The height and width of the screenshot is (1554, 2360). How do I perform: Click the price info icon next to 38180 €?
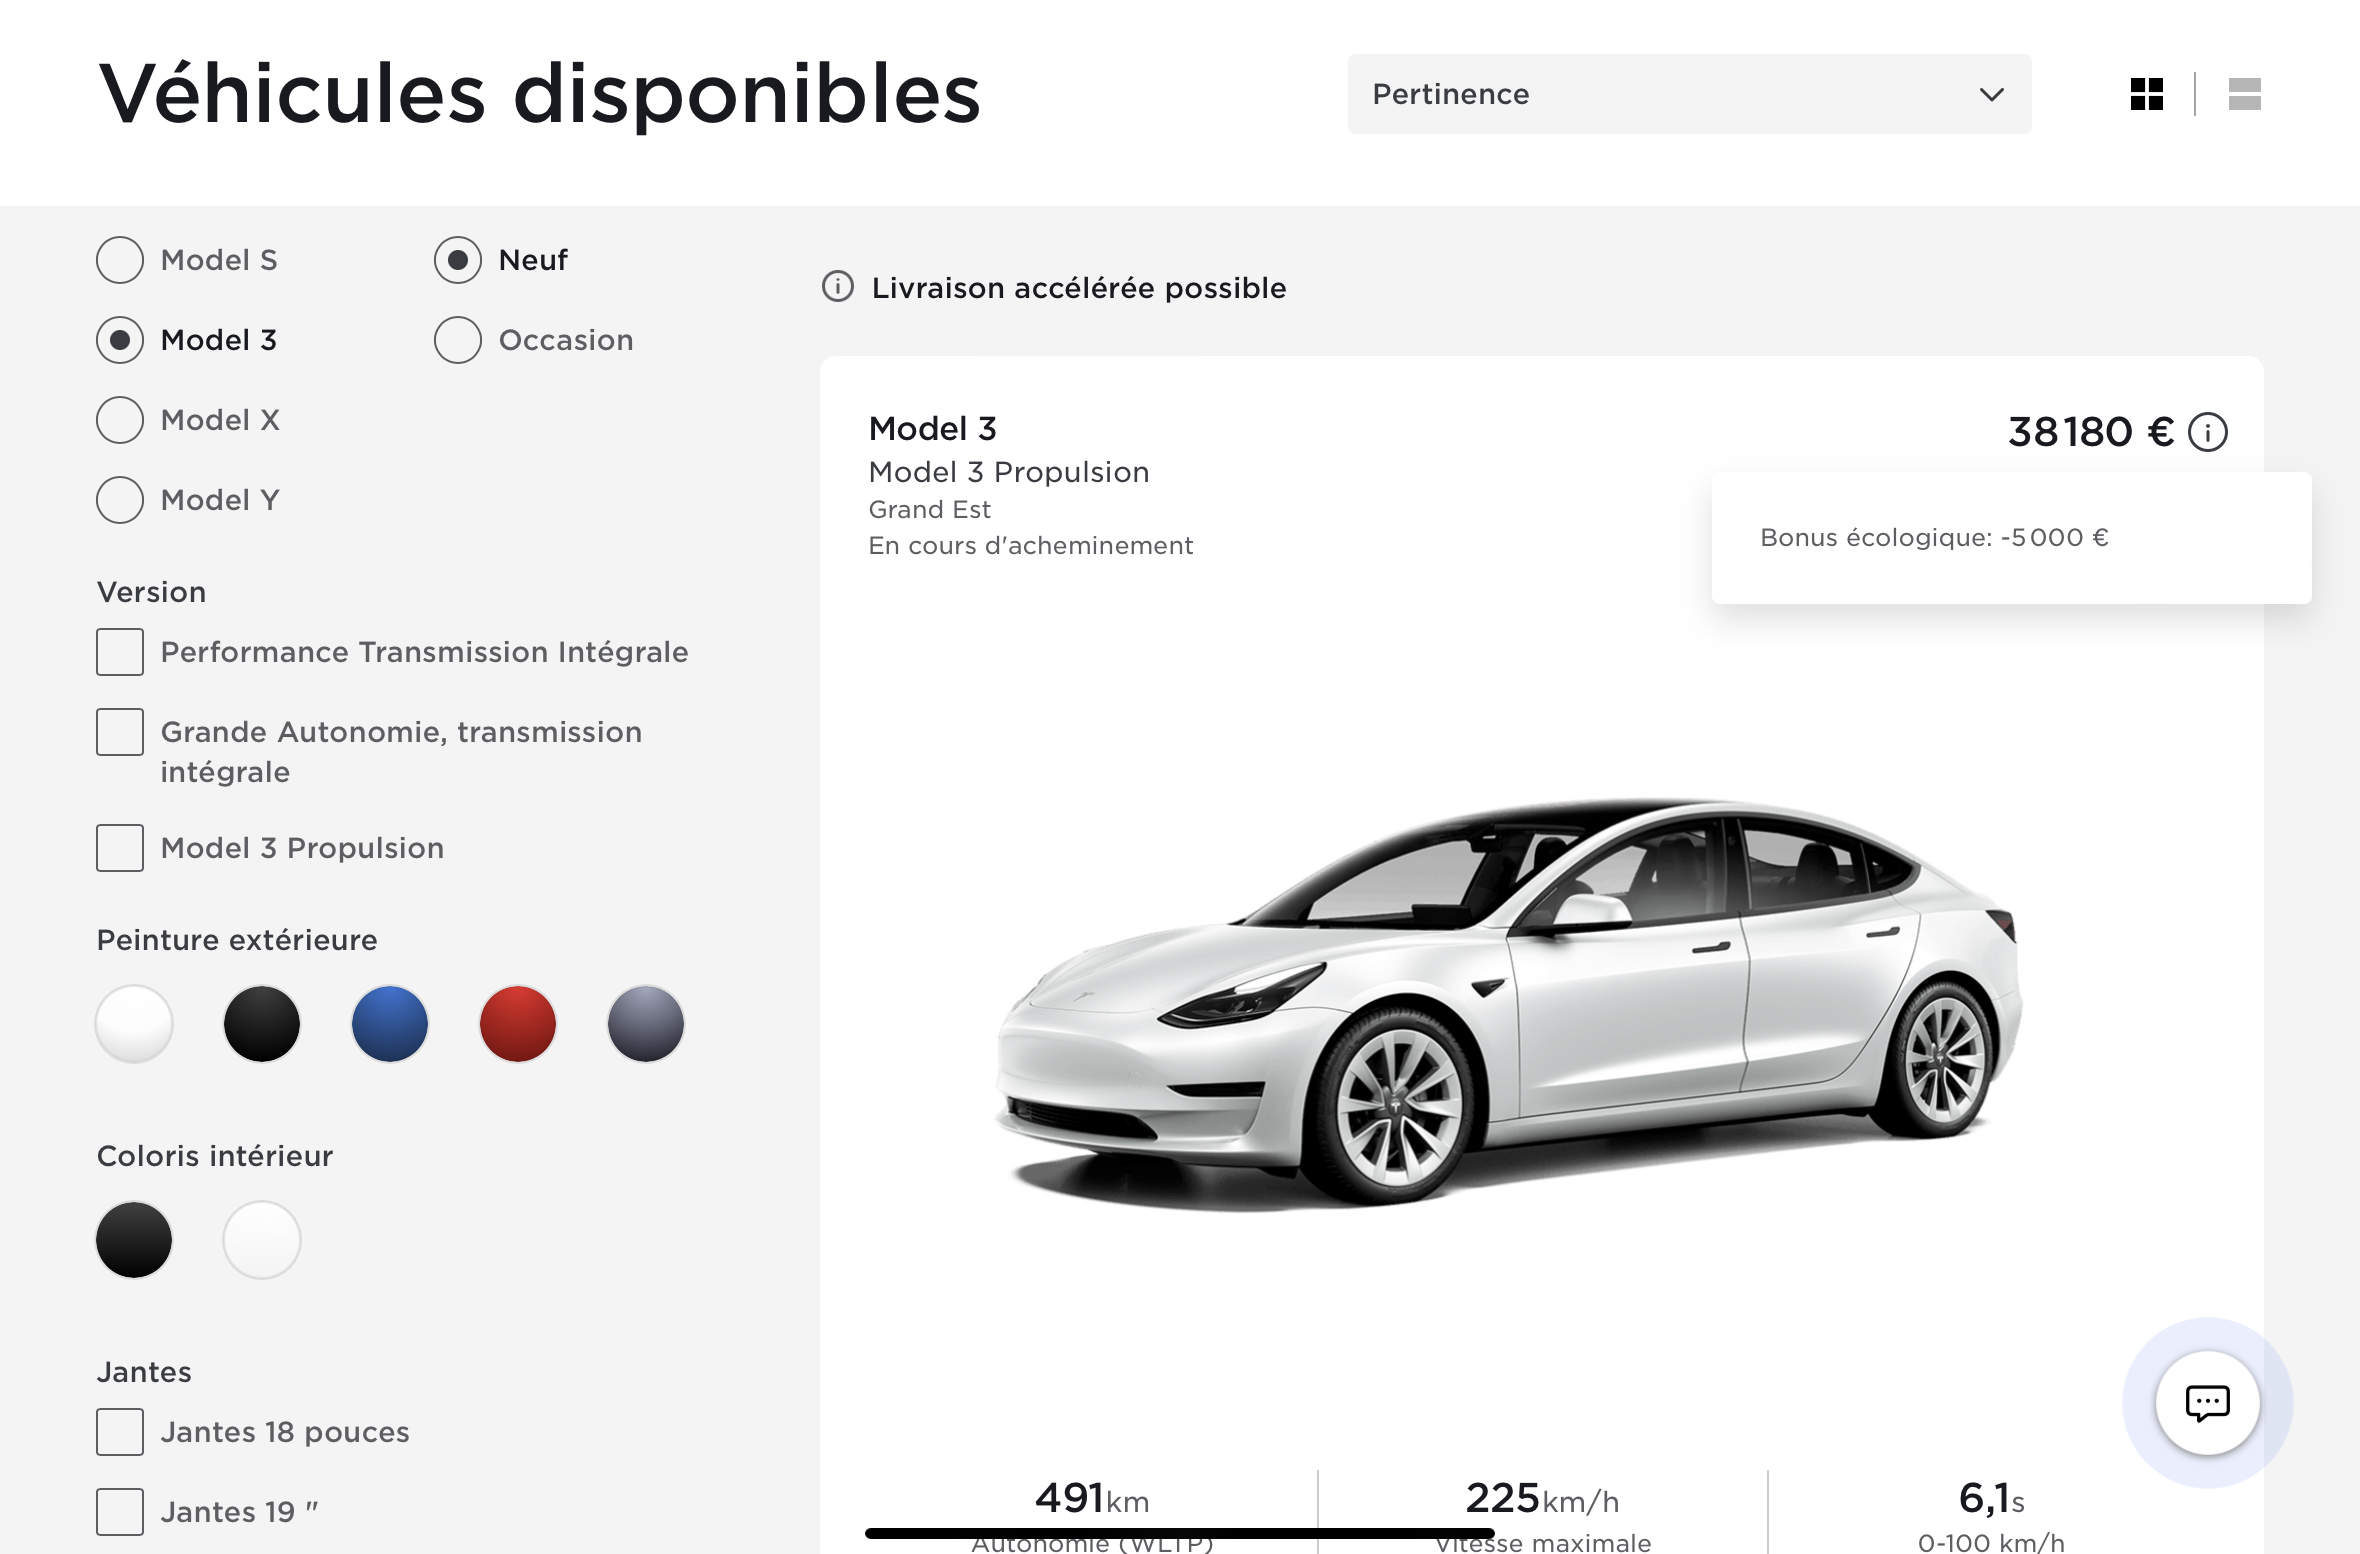[2208, 432]
